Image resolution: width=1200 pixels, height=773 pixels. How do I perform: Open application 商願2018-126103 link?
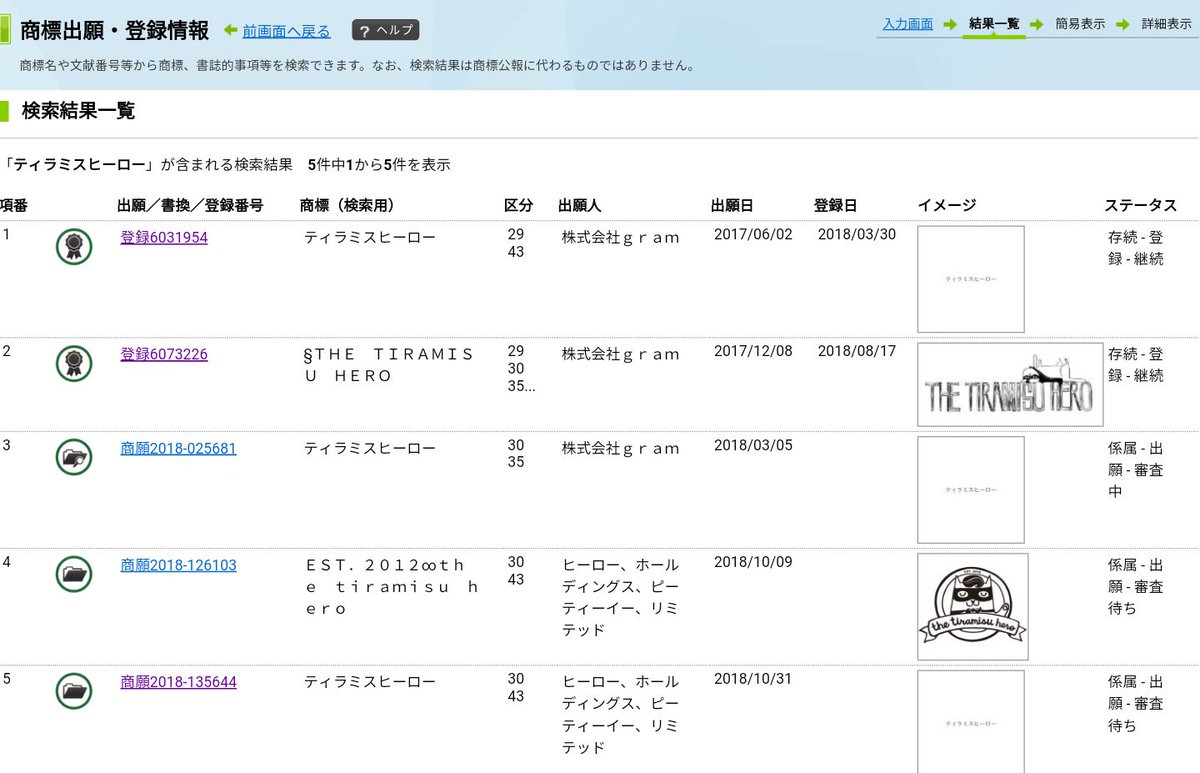coord(178,565)
